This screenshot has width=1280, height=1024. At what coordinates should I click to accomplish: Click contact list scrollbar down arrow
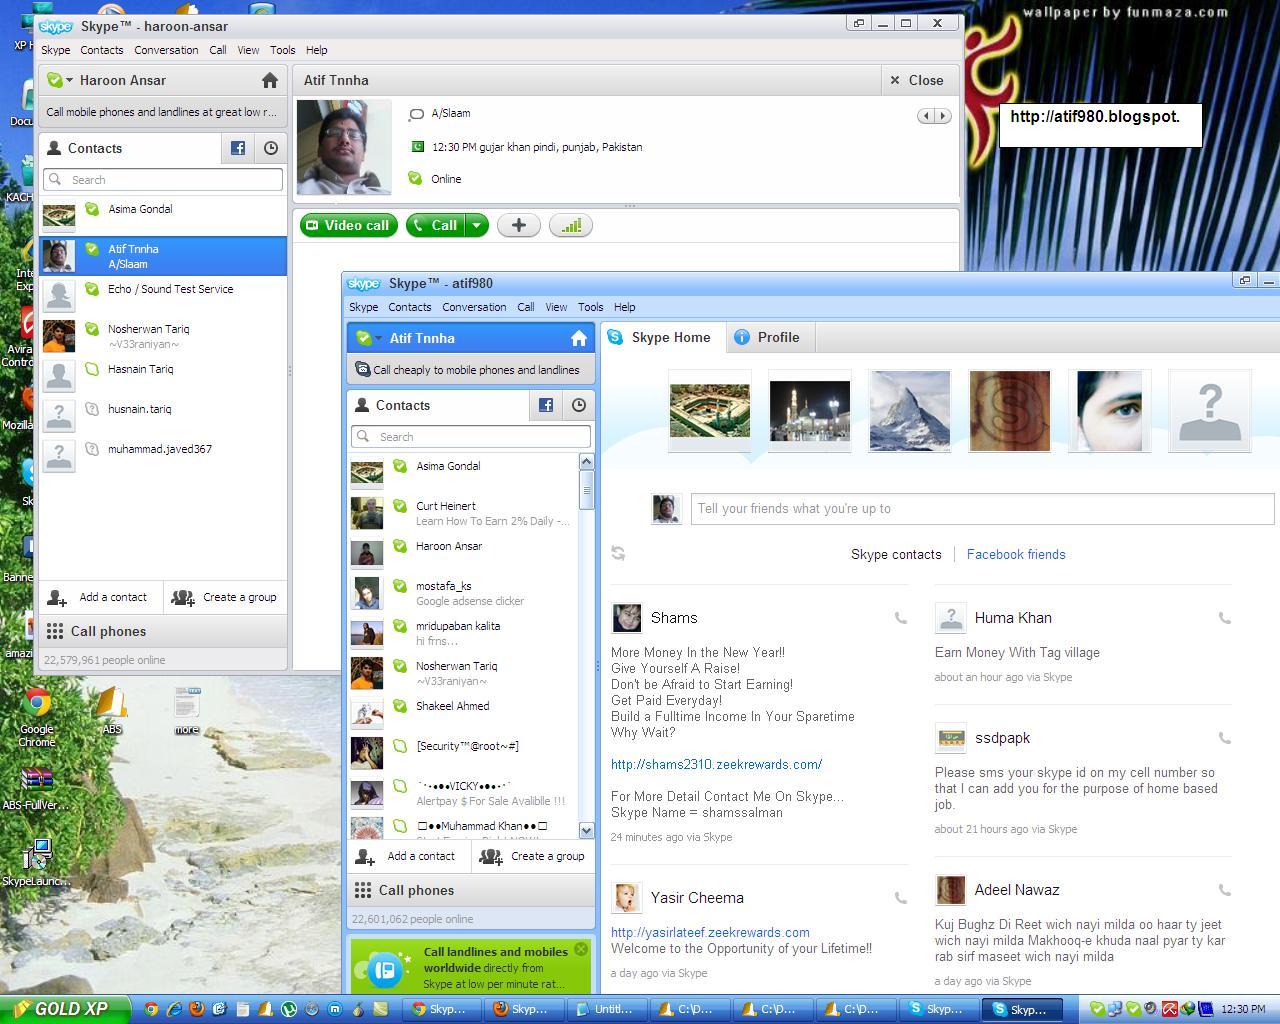pyautogui.click(x=586, y=830)
